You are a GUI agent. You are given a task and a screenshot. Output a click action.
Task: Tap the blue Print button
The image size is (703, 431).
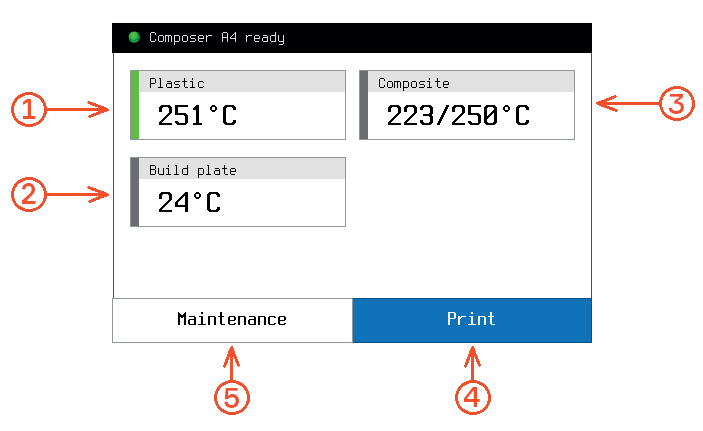coord(472,320)
